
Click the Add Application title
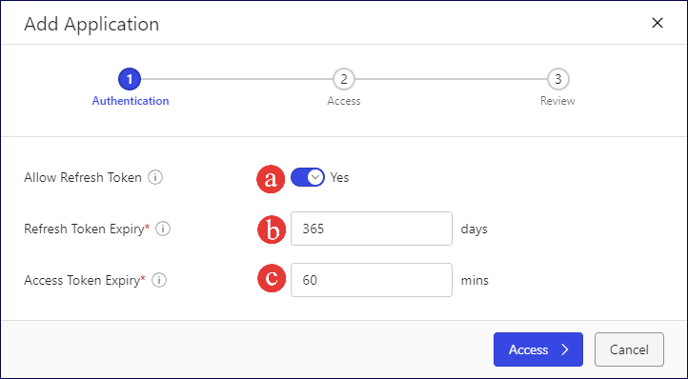tap(92, 24)
